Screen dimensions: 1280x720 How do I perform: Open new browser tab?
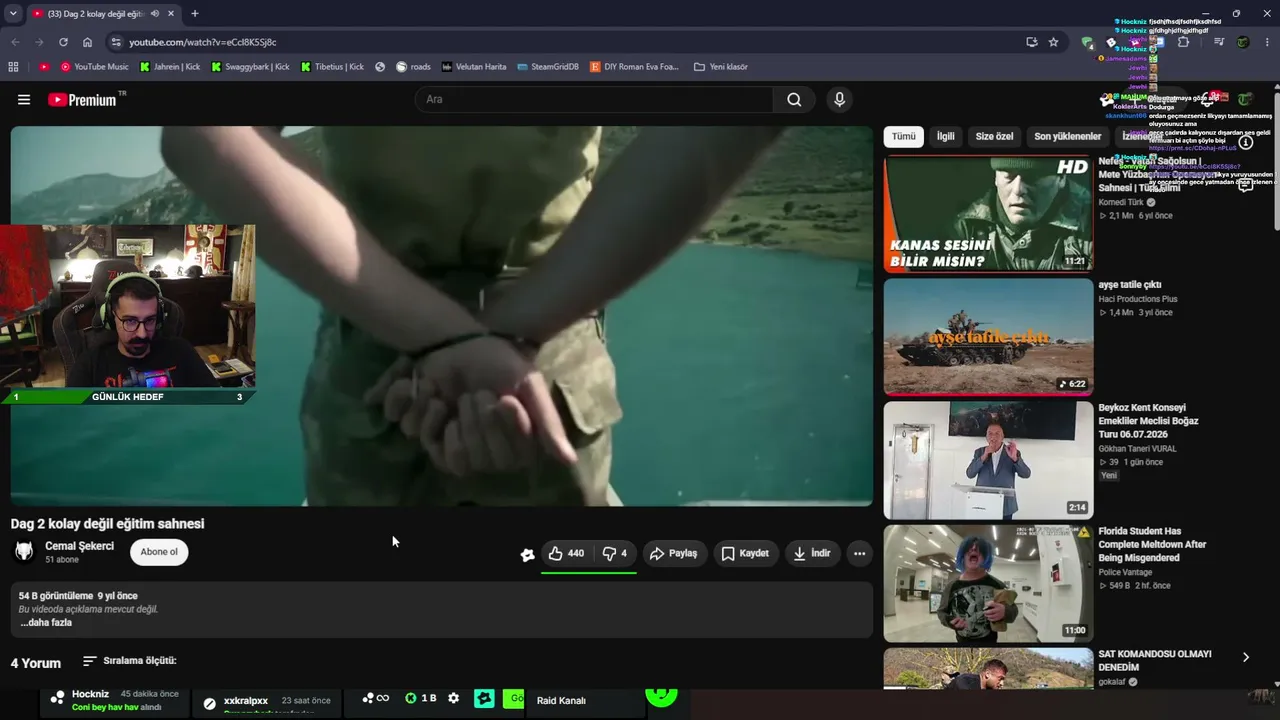[x=195, y=14]
